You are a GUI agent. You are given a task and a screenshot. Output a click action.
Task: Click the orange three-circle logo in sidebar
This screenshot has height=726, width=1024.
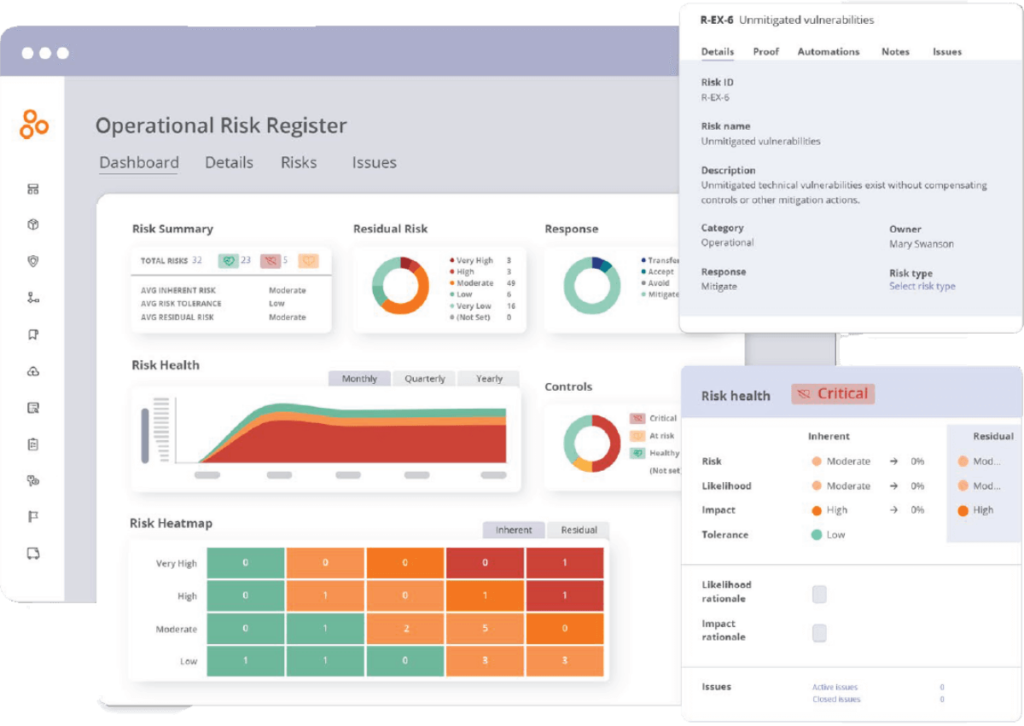point(33,126)
